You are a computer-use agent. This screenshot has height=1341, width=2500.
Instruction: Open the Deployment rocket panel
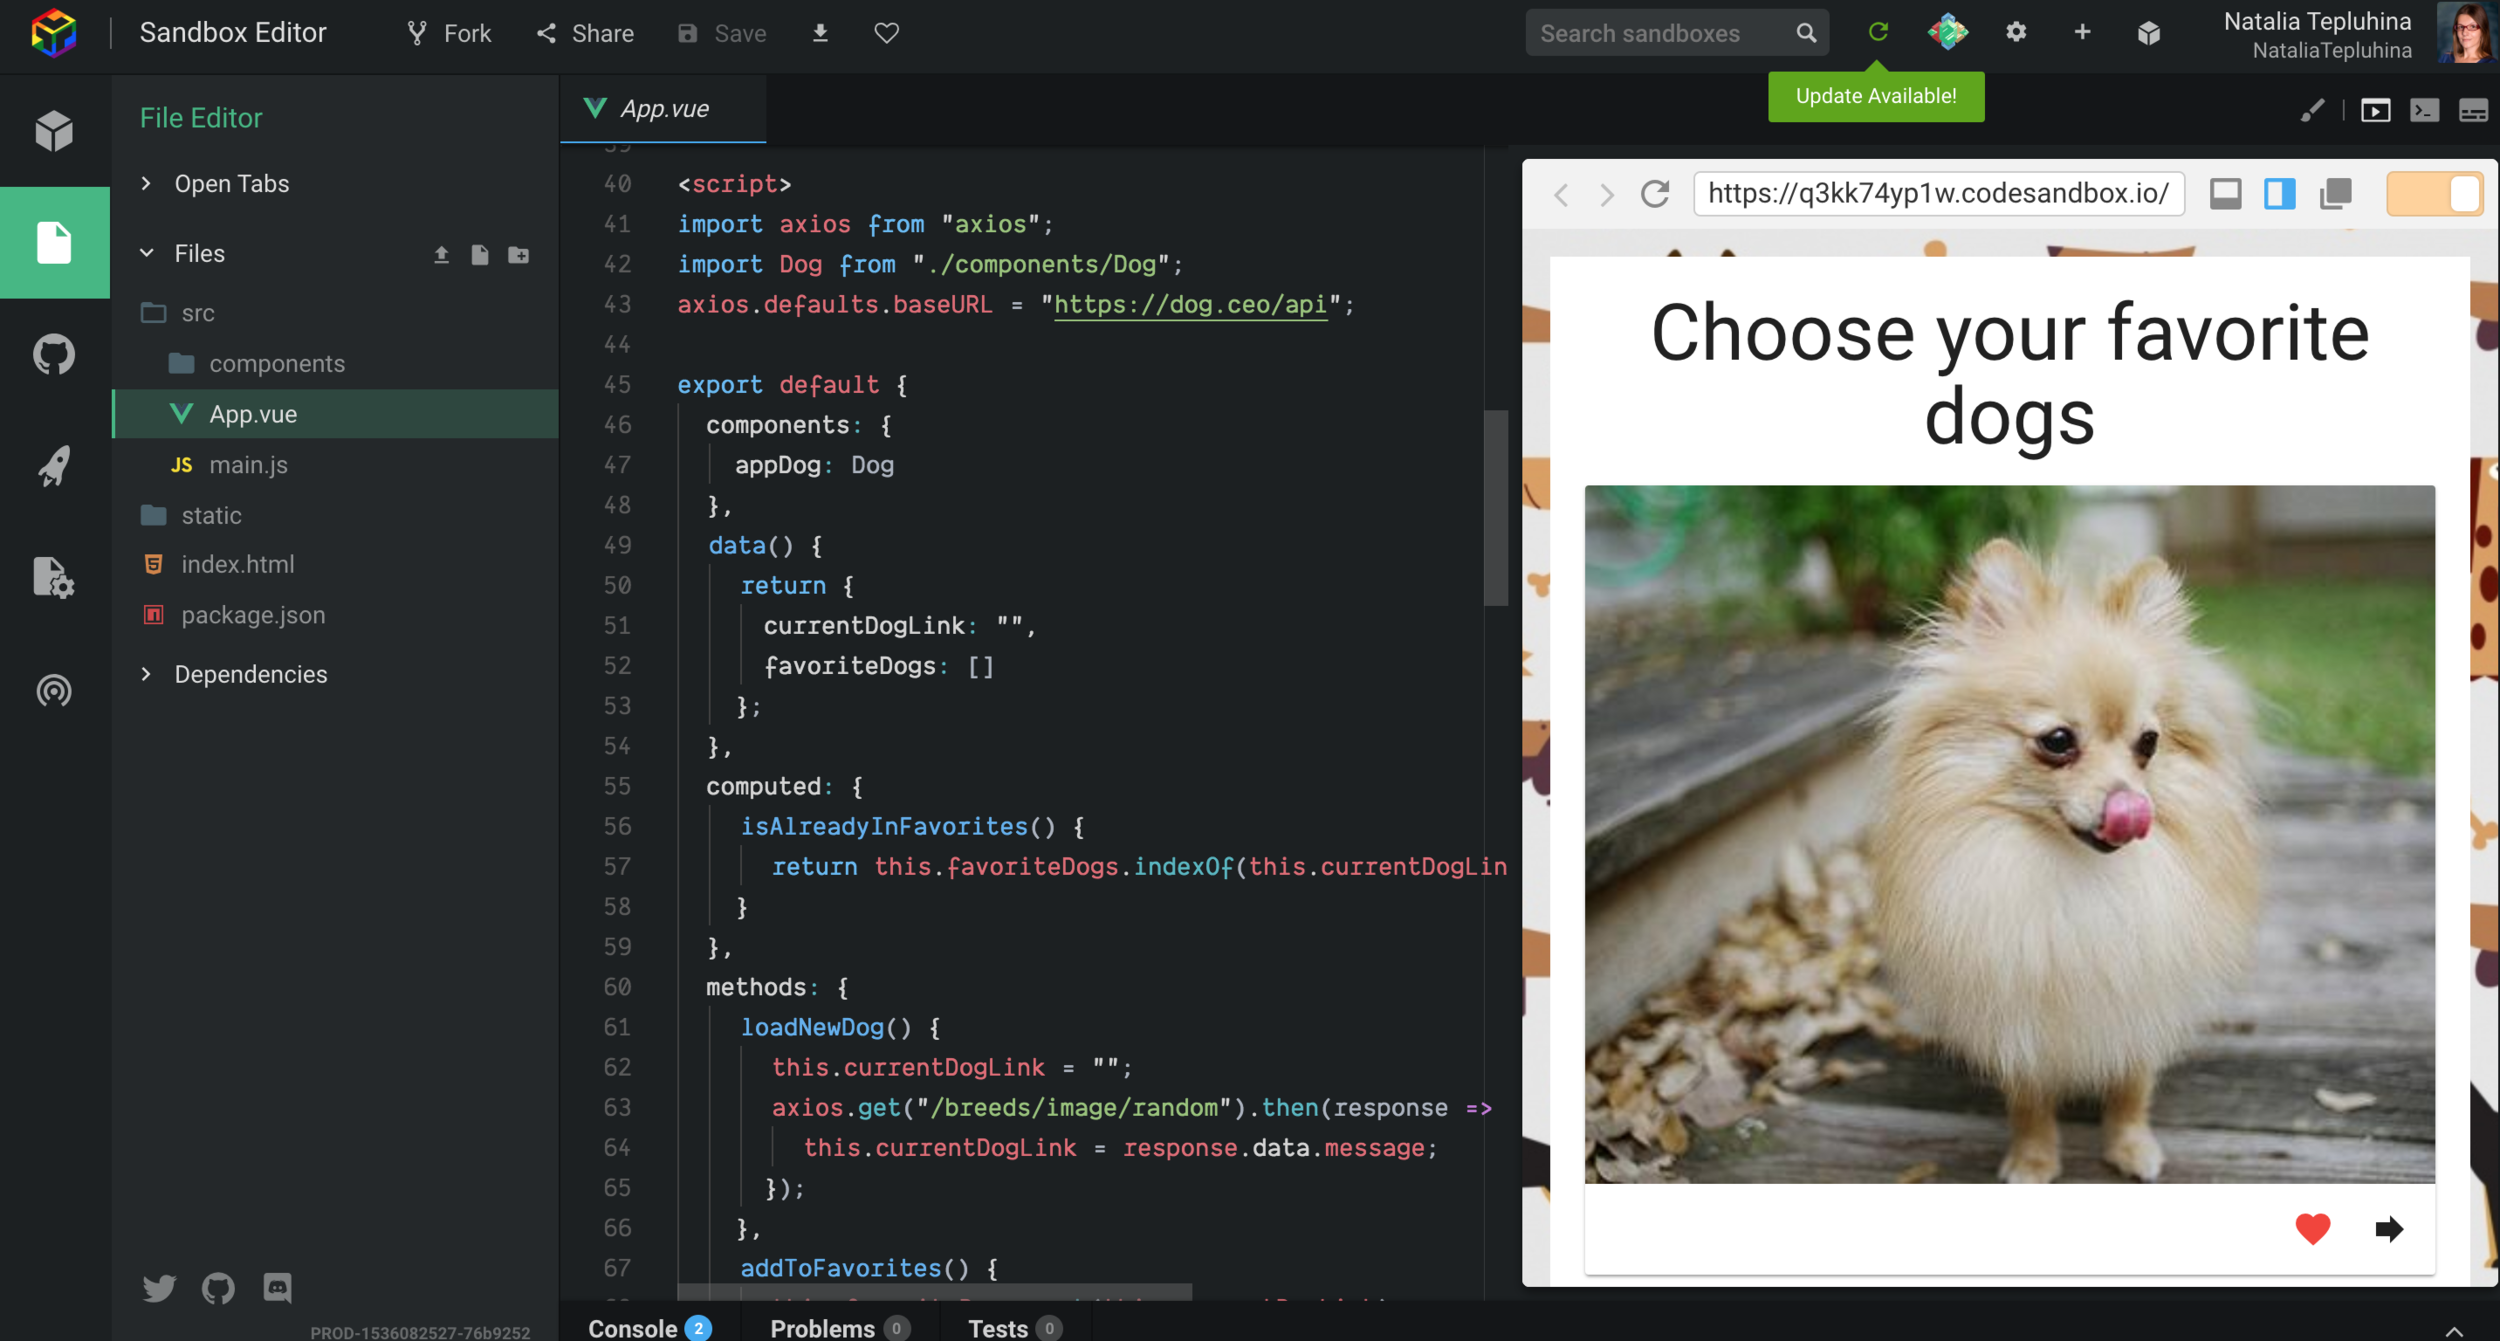tap(54, 466)
